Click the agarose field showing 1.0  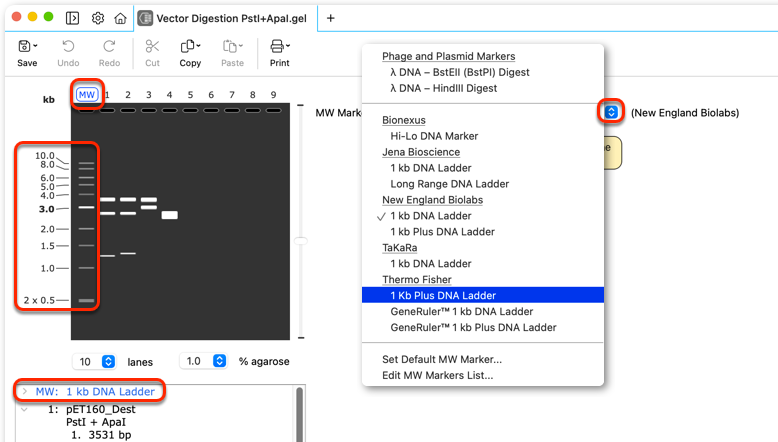(x=196, y=361)
